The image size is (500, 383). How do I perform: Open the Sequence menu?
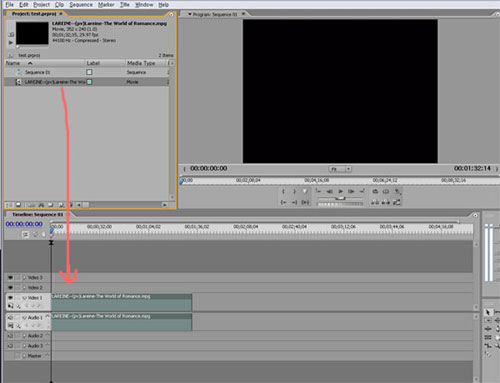click(81, 5)
